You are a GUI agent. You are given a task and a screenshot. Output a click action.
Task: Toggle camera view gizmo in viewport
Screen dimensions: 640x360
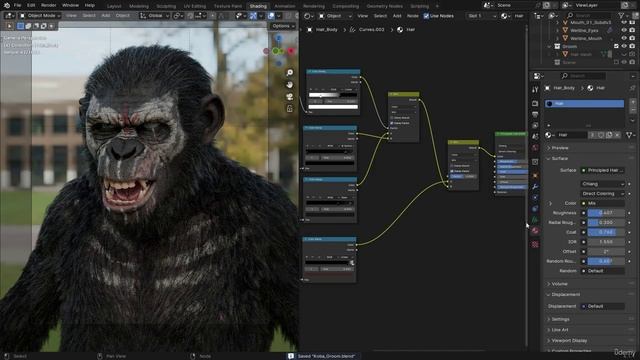(289, 97)
